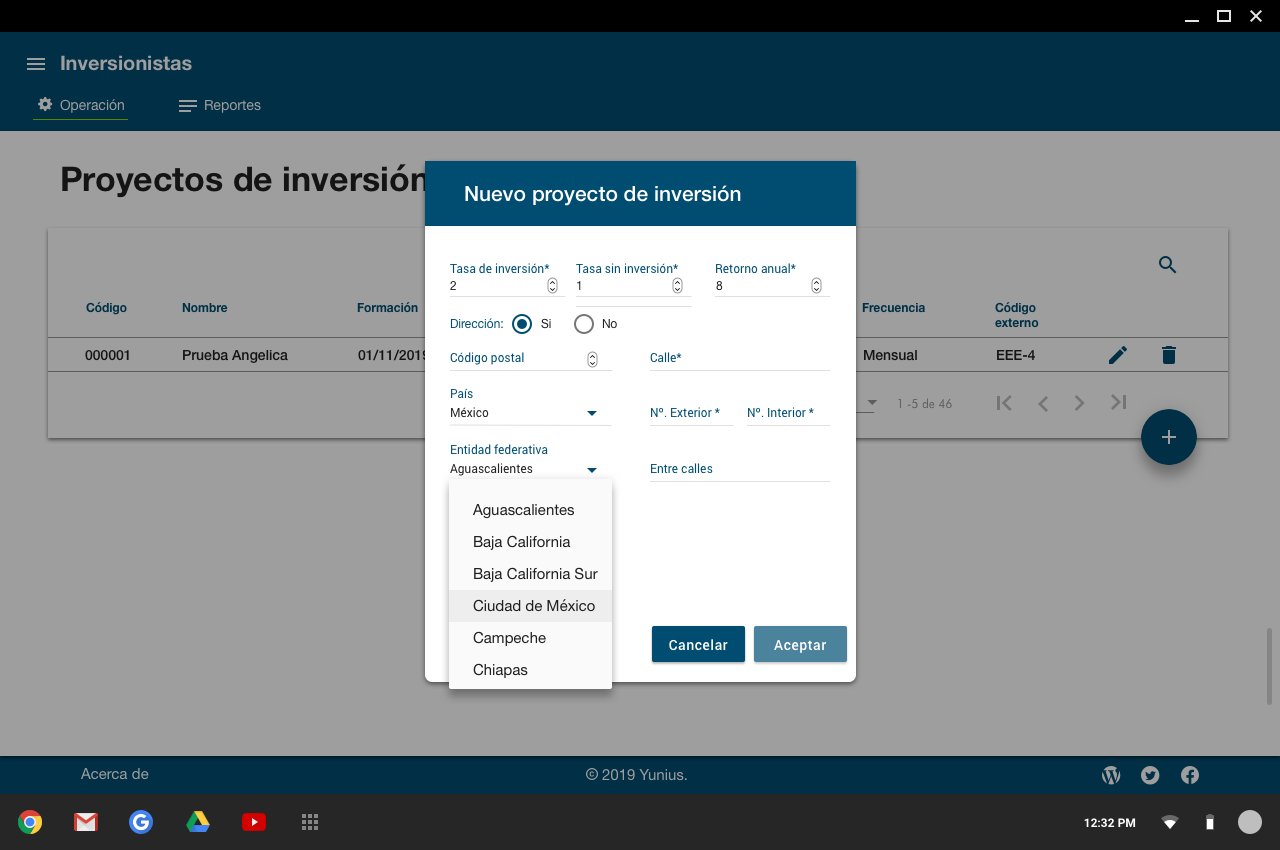1280x850 pixels.
Task: Switch to the Operación tab
Action: click(81, 105)
